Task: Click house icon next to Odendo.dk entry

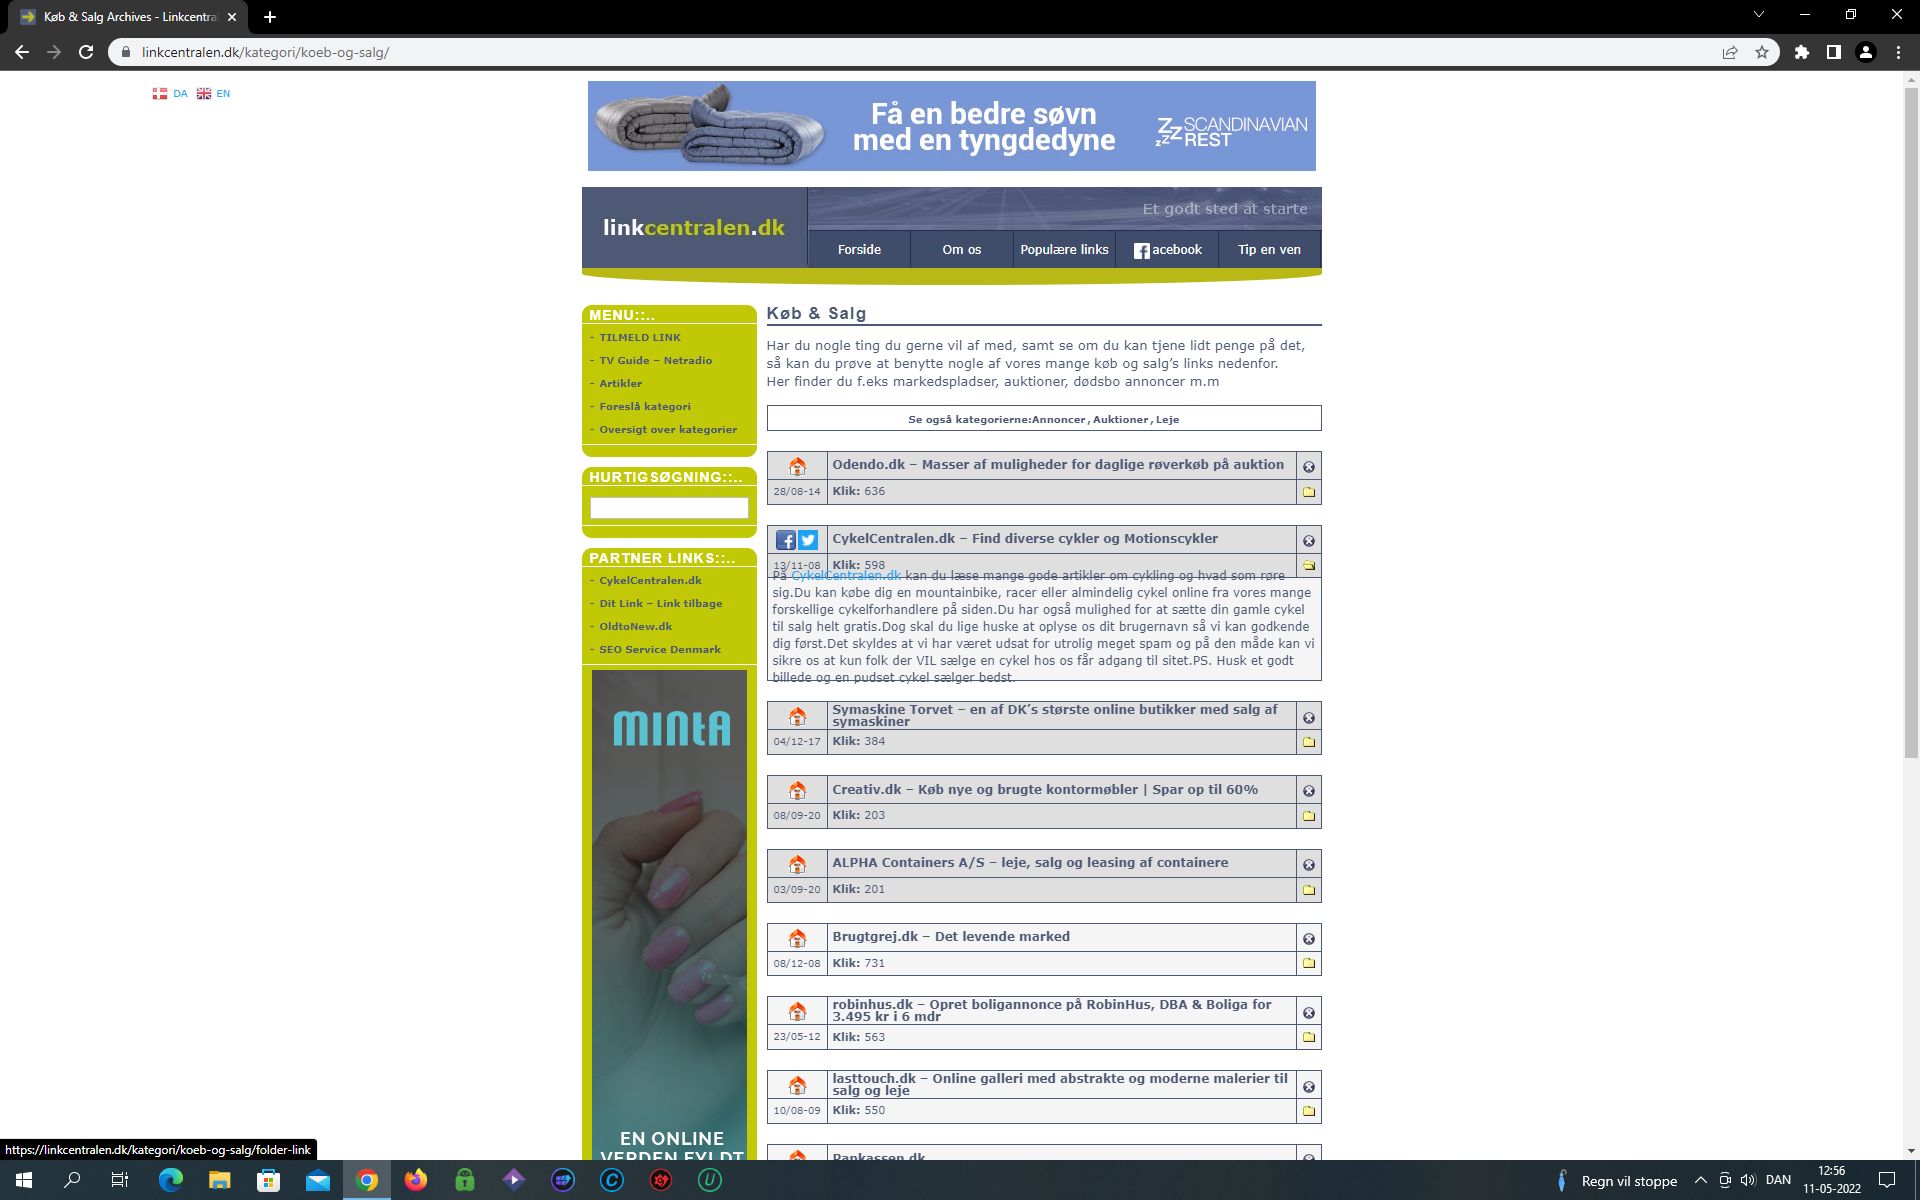Action: tap(797, 466)
